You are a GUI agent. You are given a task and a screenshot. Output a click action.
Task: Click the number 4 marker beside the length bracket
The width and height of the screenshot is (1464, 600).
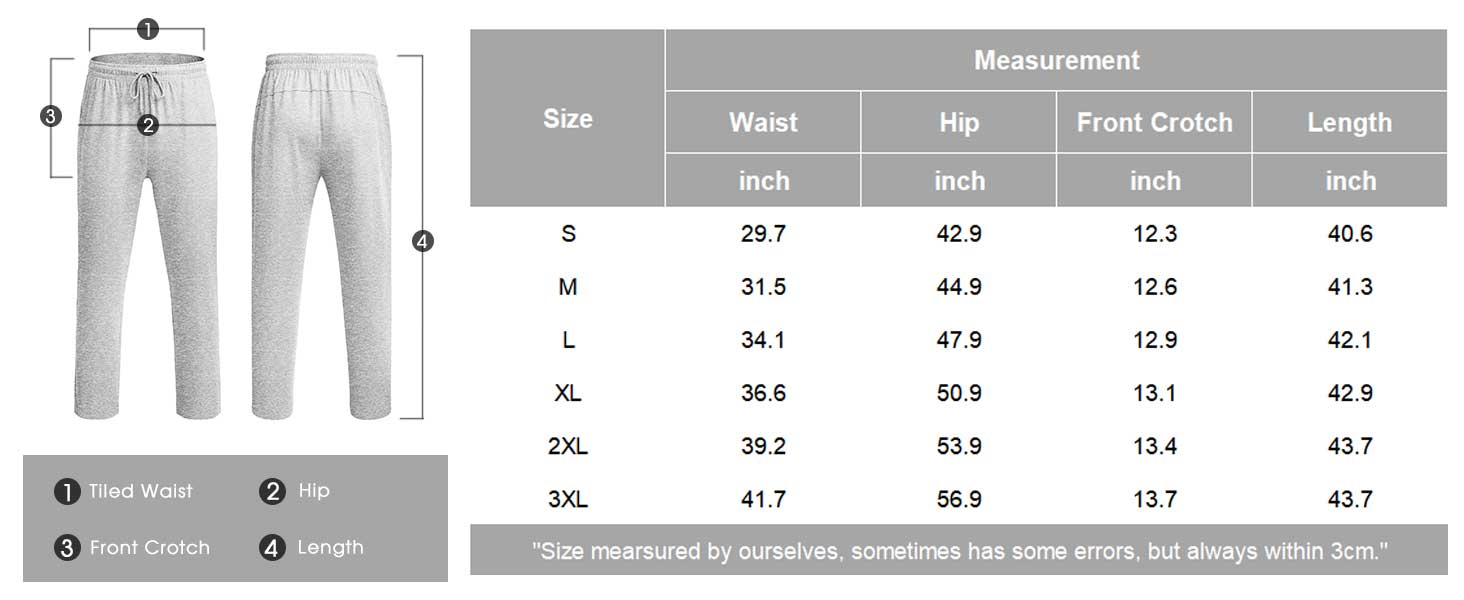(423, 241)
